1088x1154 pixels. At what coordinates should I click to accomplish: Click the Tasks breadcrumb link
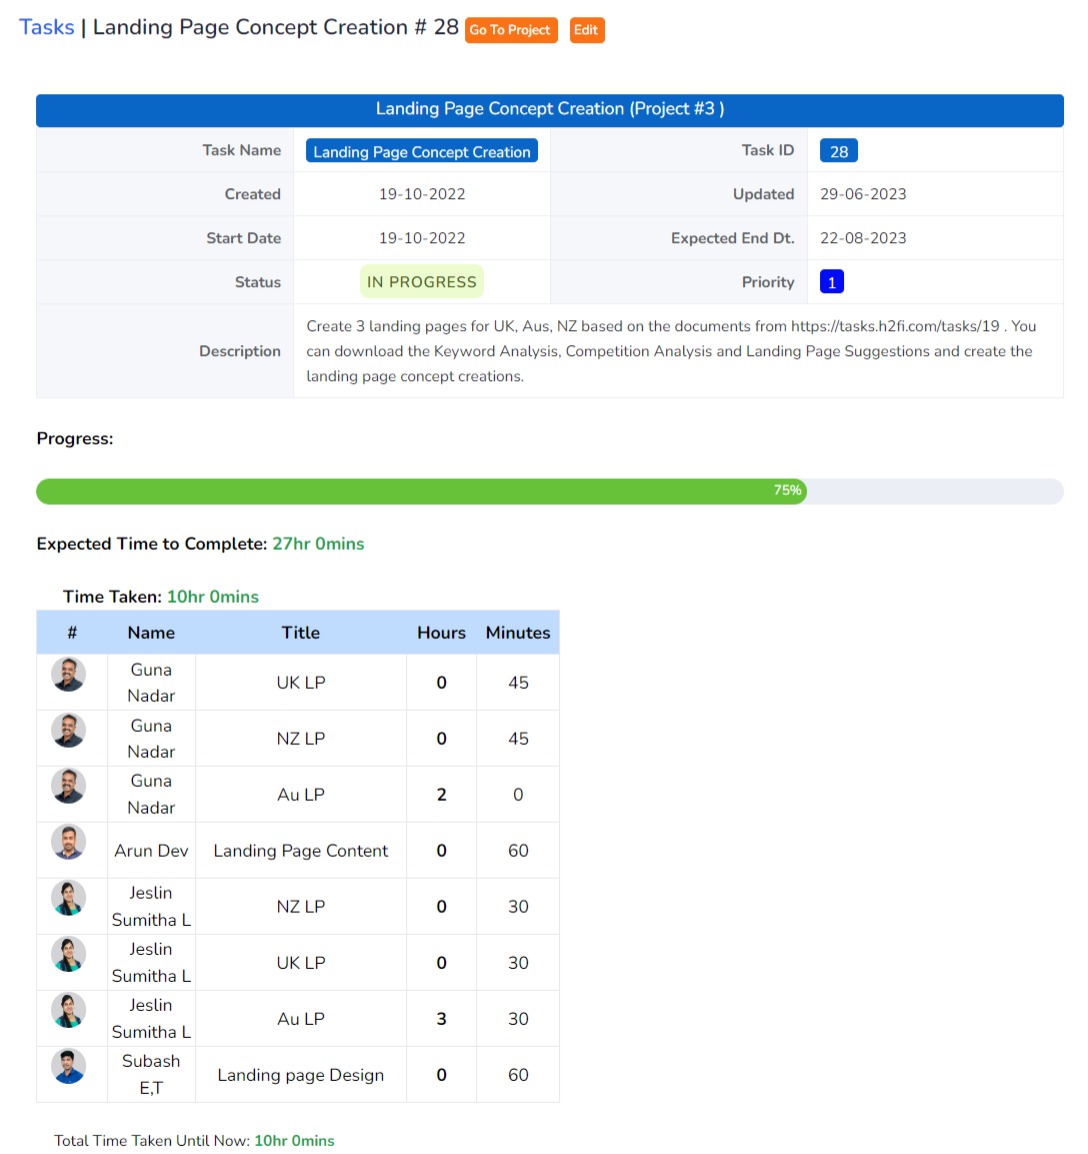pyautogui.click(x=46, y=27)
